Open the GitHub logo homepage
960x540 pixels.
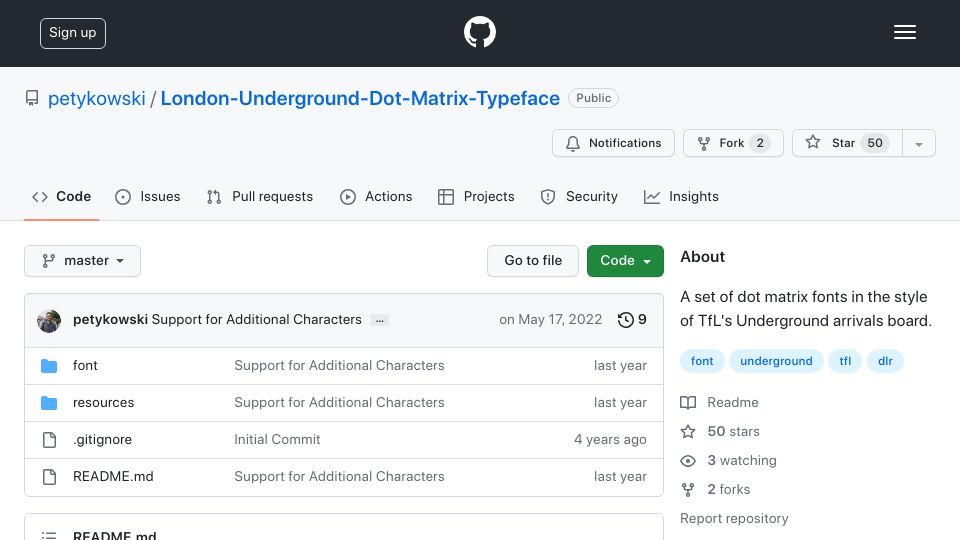point(479,32)
